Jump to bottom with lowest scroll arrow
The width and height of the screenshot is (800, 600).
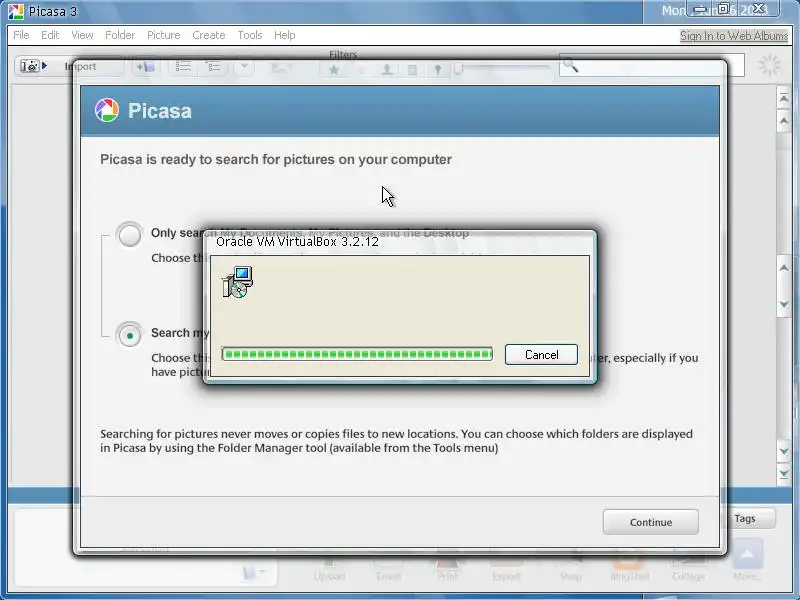click(x=784, y=474)
